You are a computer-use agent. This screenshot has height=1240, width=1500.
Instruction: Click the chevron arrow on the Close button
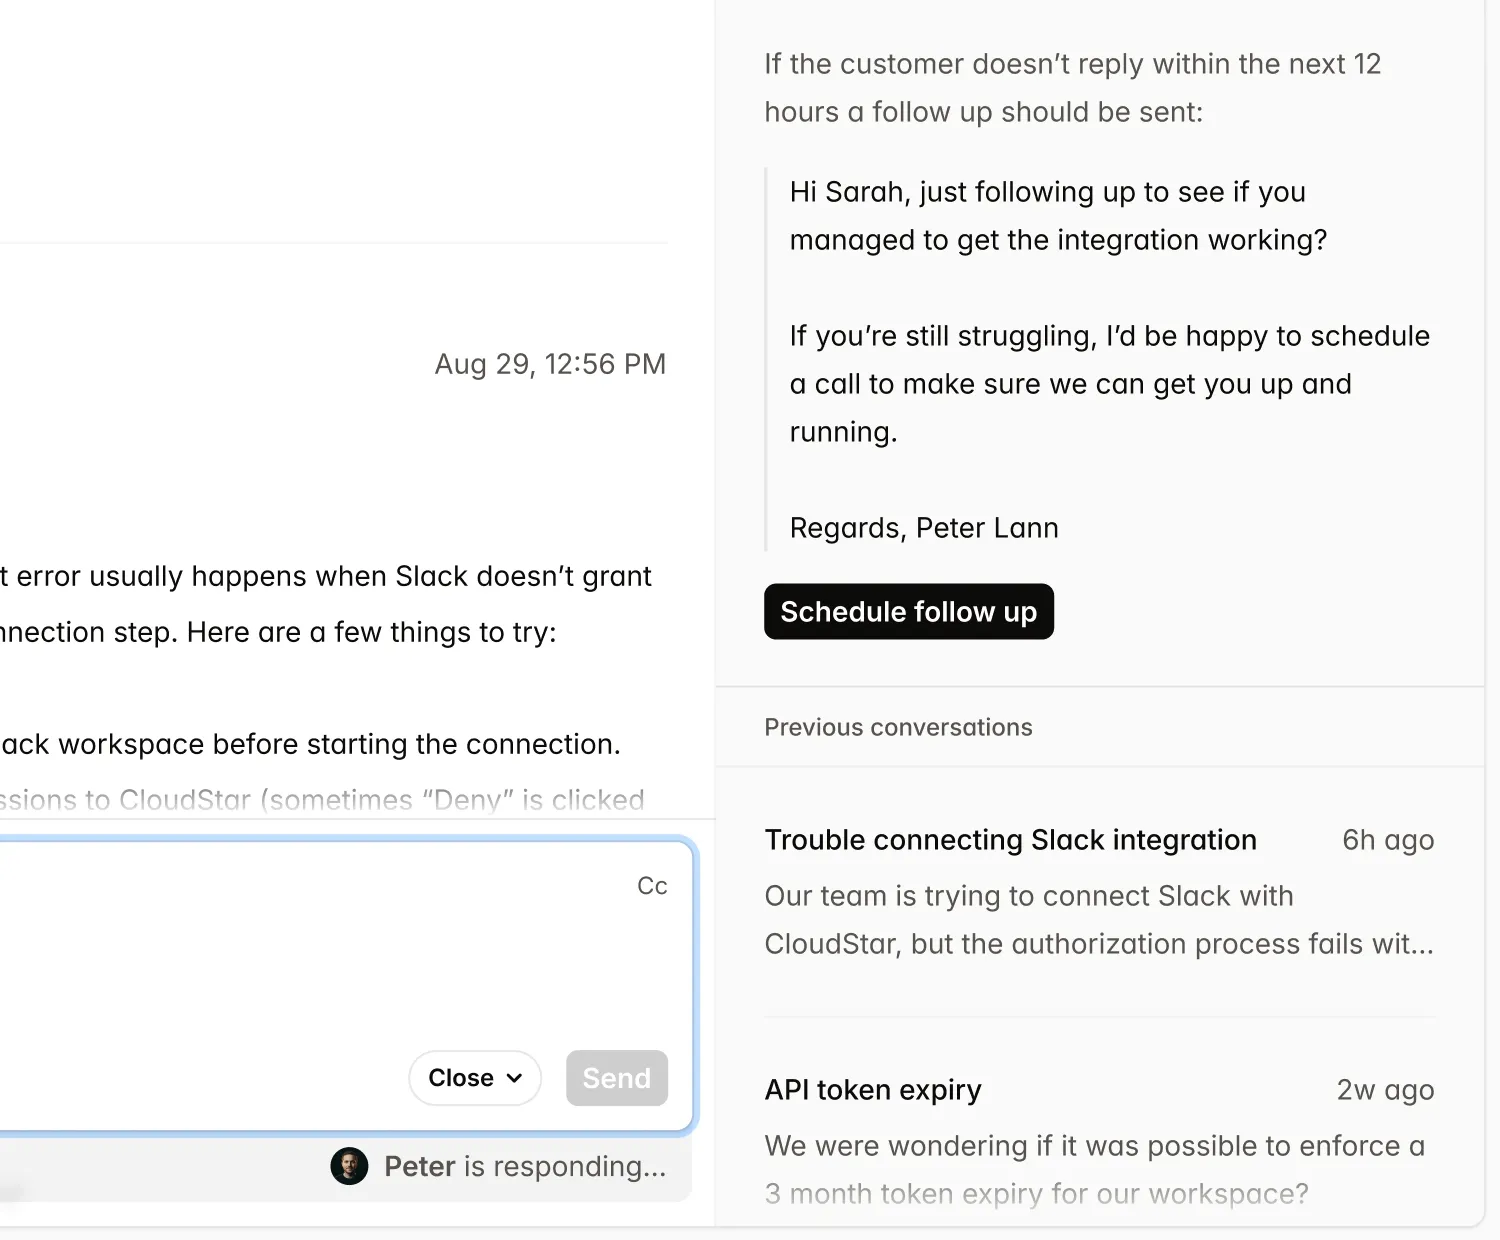tap(514, 1078)
